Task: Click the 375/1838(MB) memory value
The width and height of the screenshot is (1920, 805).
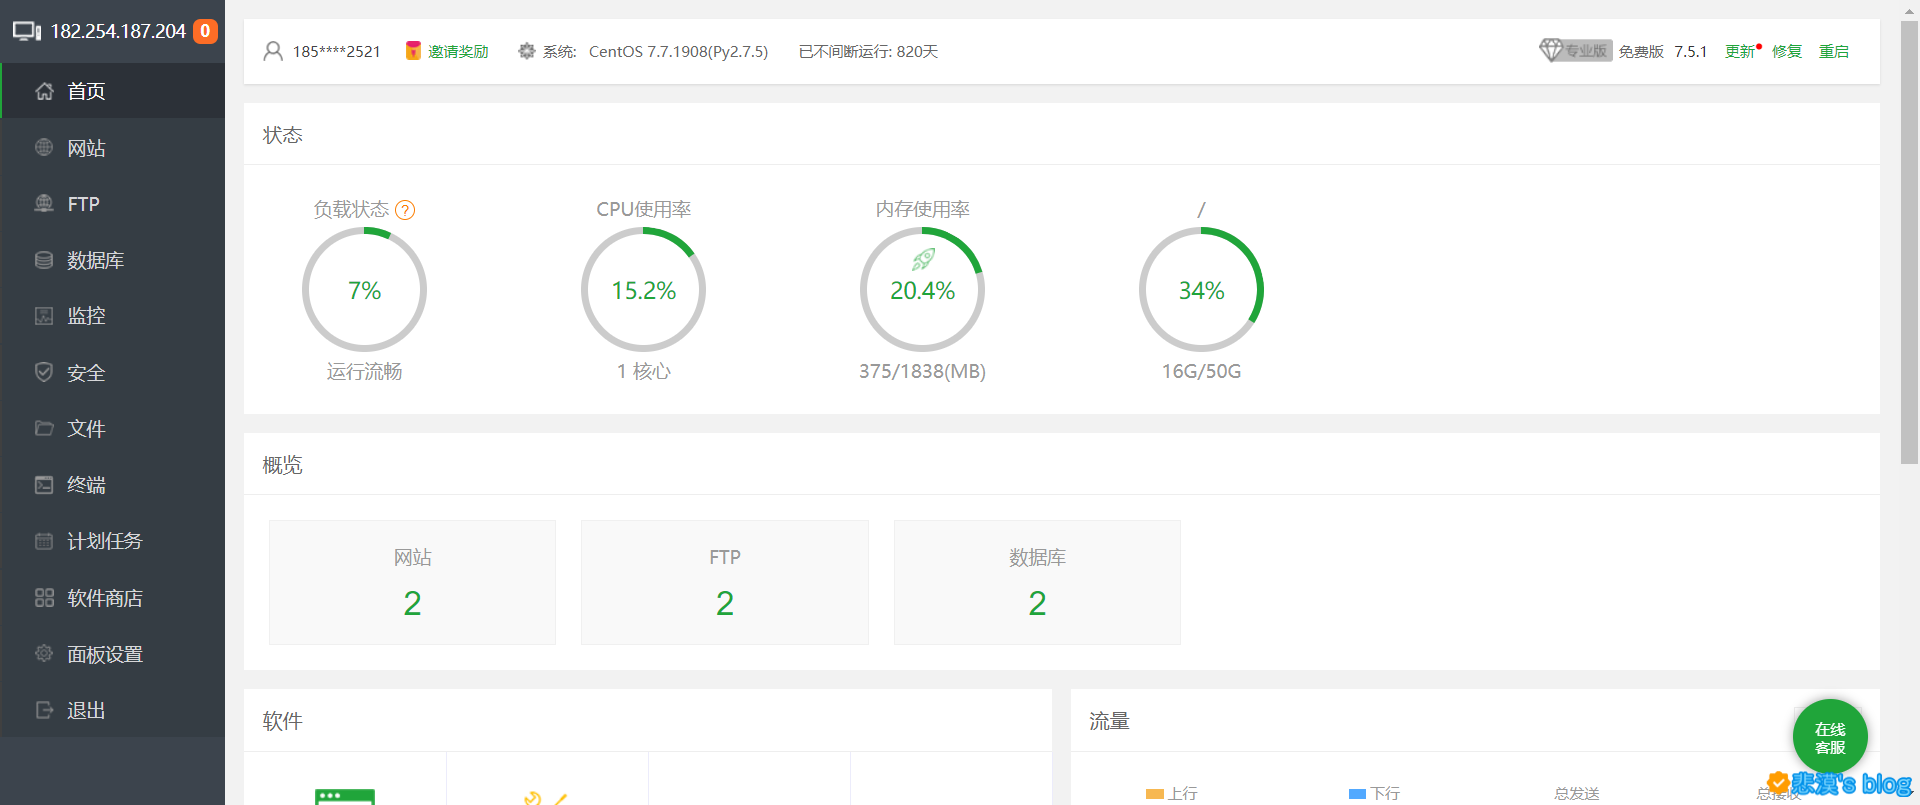Action: click(922, 371)
